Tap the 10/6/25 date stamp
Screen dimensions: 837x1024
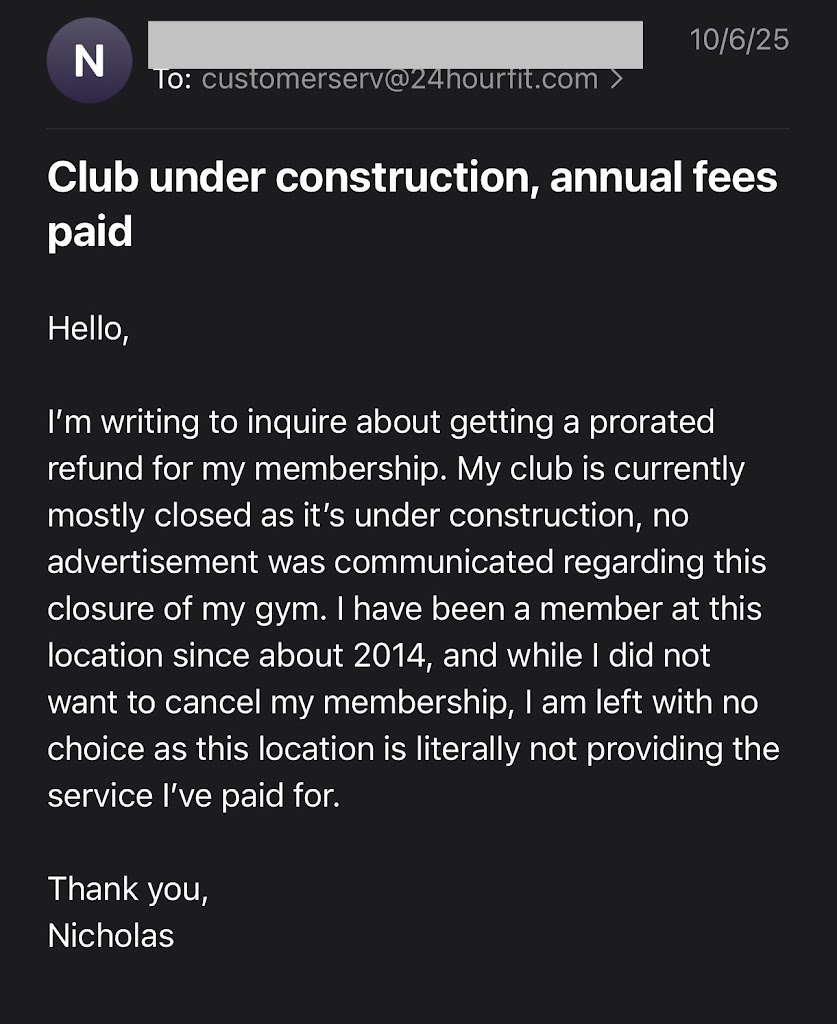click(x=739, y=40)
